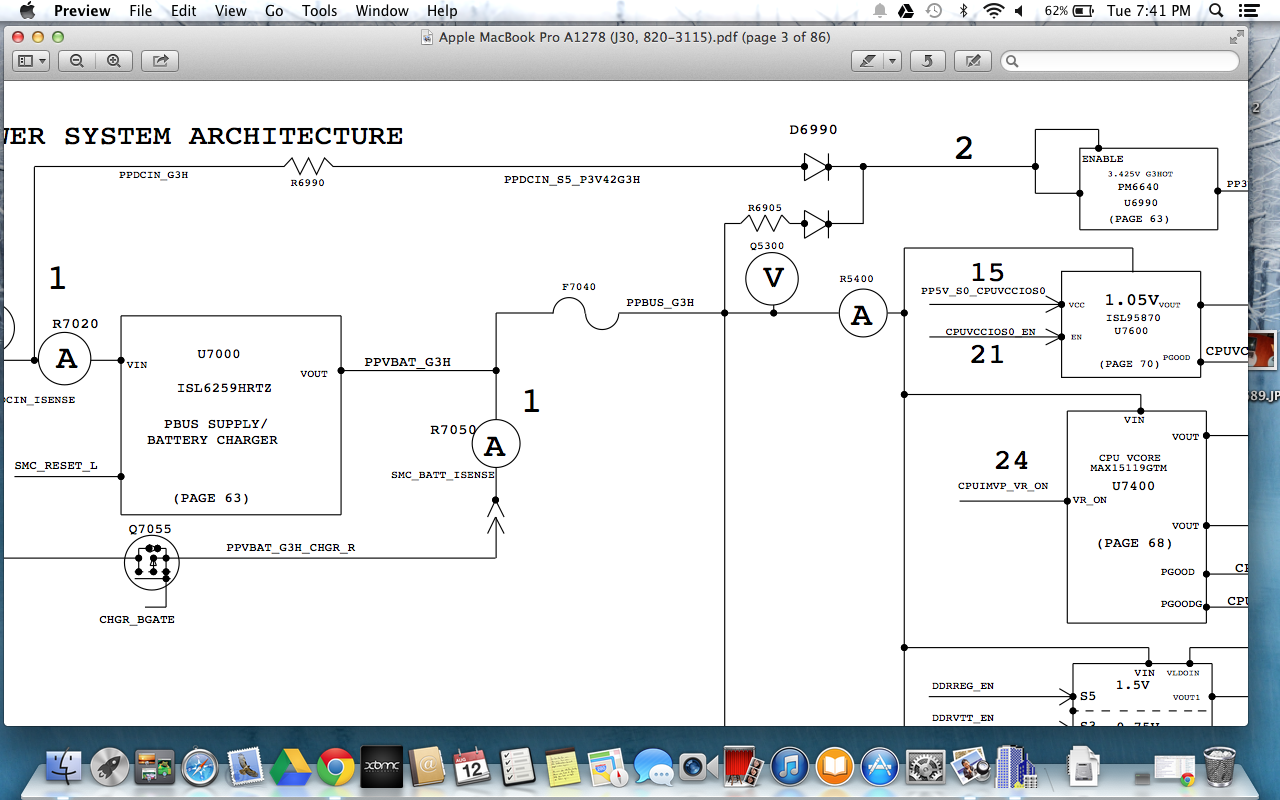Open the Window menu
The image size is (1280, 800).
[382, 11]
